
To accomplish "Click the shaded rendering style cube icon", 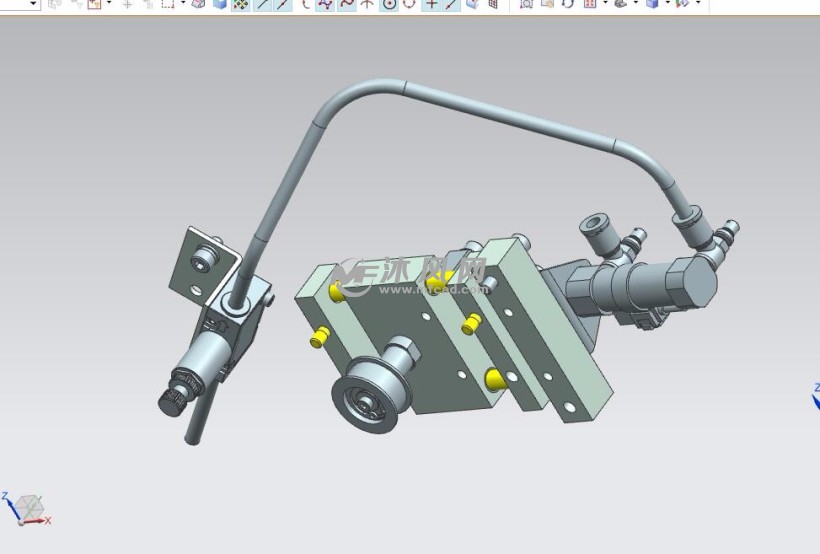I will [x=652, y=4].
